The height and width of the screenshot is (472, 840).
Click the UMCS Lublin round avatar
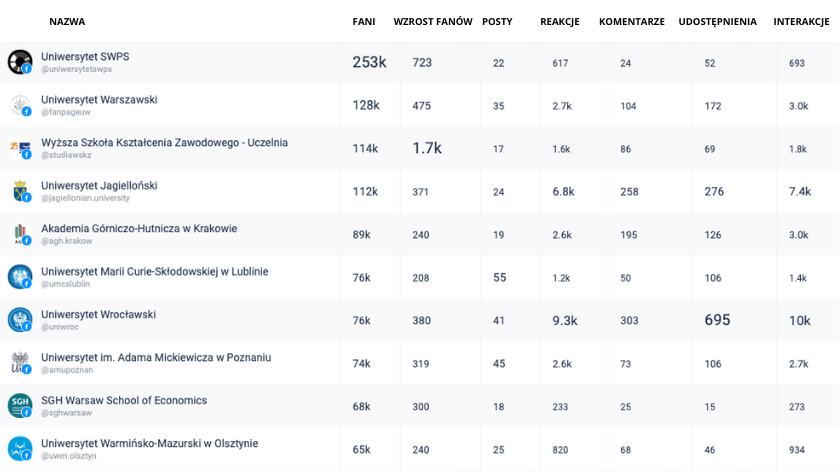tap(20, 277)
